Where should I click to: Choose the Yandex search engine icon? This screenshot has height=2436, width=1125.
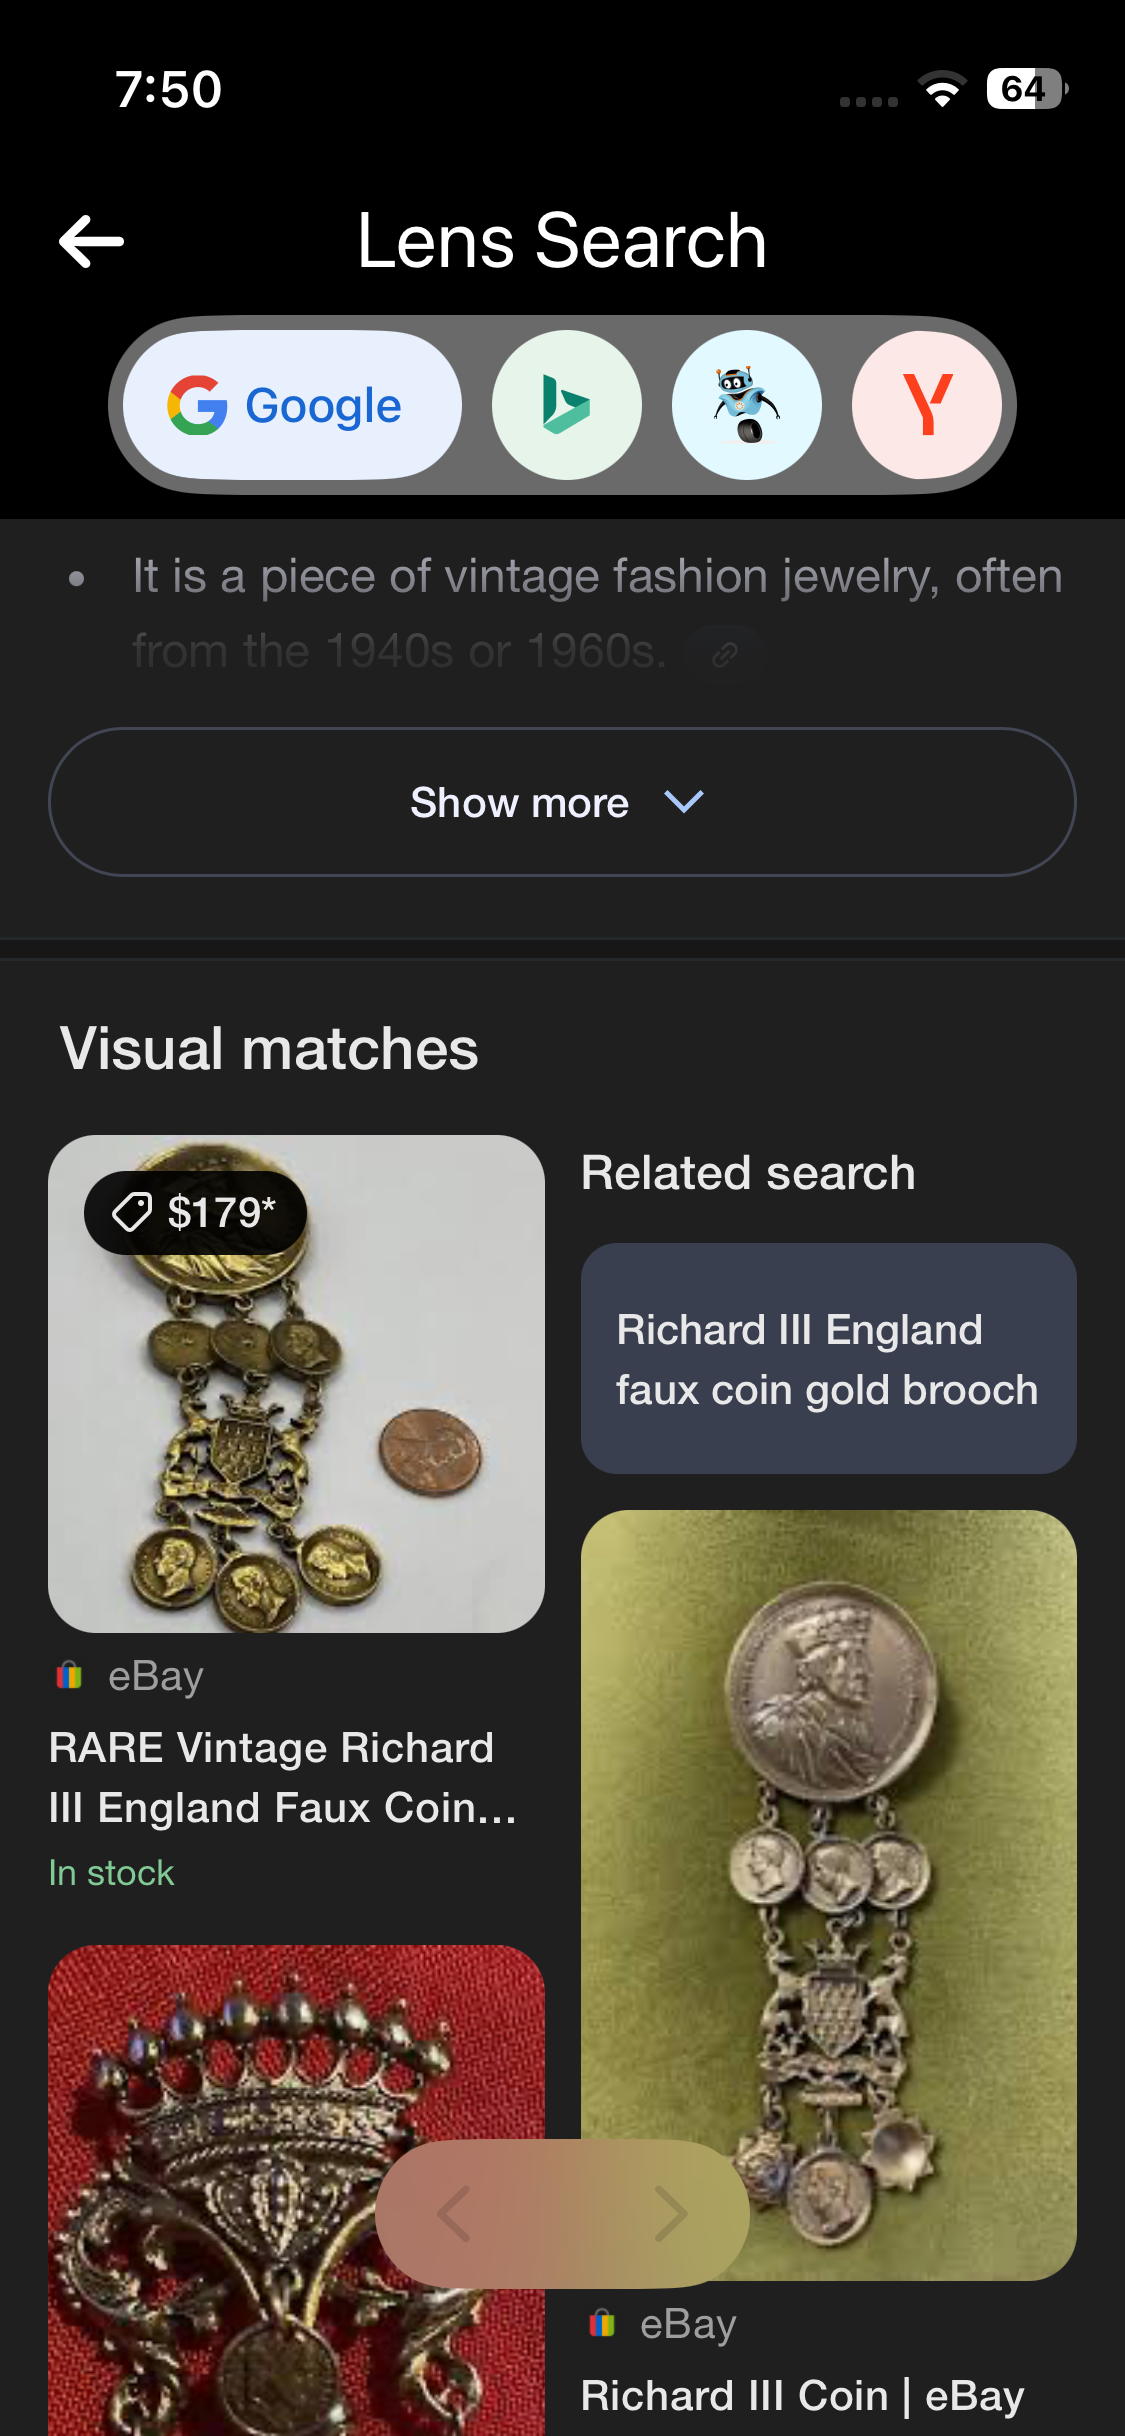[926, 405]
